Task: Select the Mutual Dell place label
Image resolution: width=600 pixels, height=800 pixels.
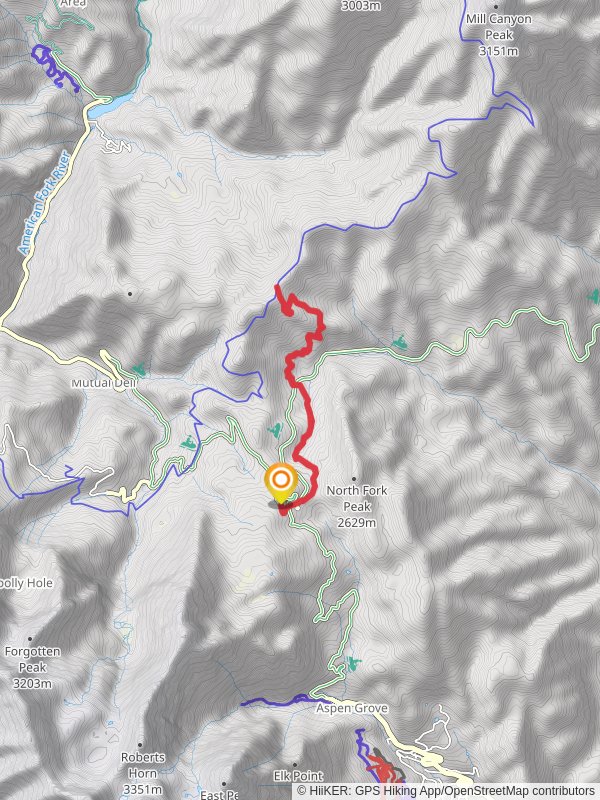Action: coord(103,383)
